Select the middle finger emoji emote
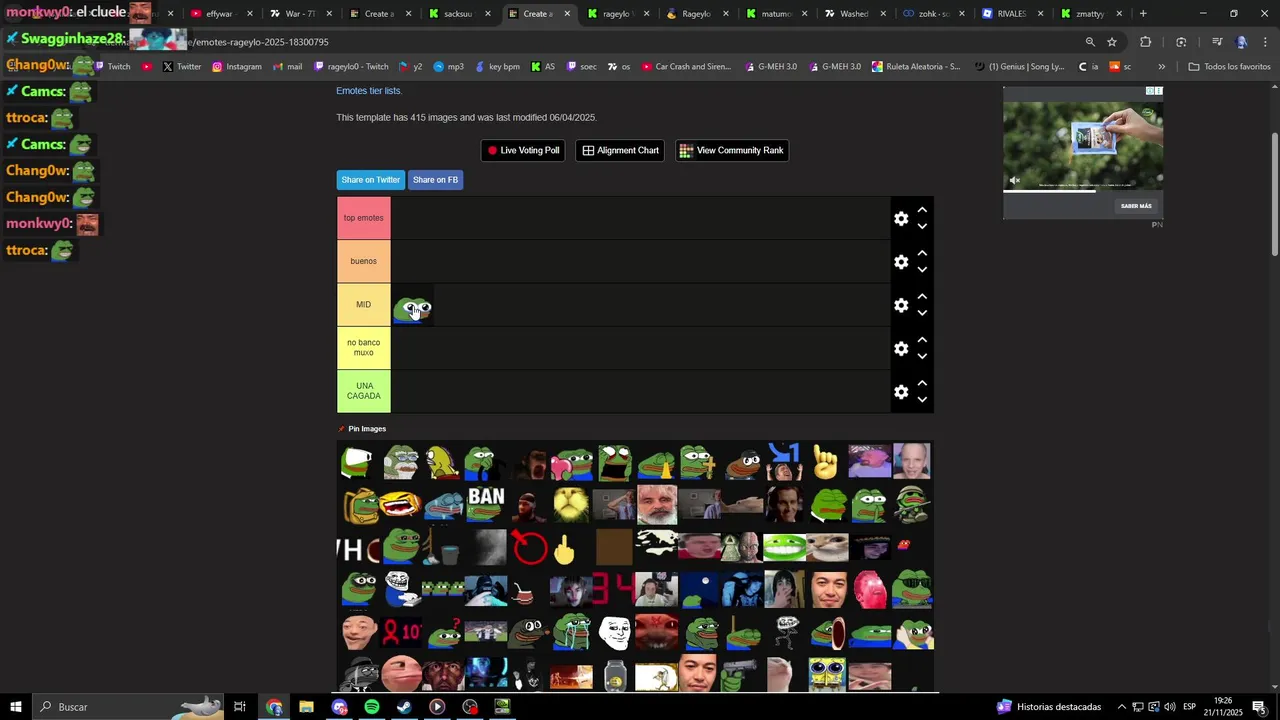 (x=565, y=549)
